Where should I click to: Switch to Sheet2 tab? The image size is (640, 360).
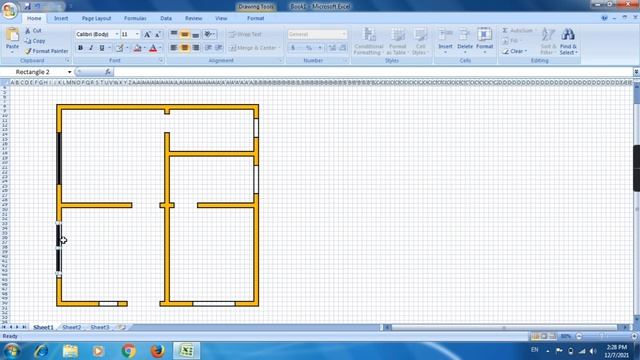[x=72, y=327]
